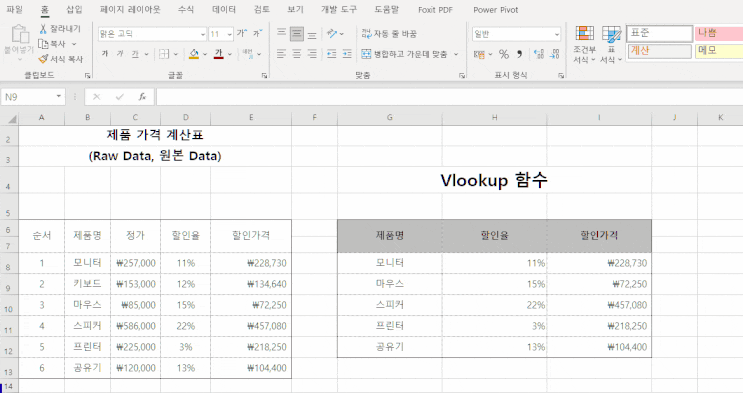Screen dimensions: 743x393
Task: Open the clipboard (클립보드) dialog launcher
Action: tap(87, 75)
